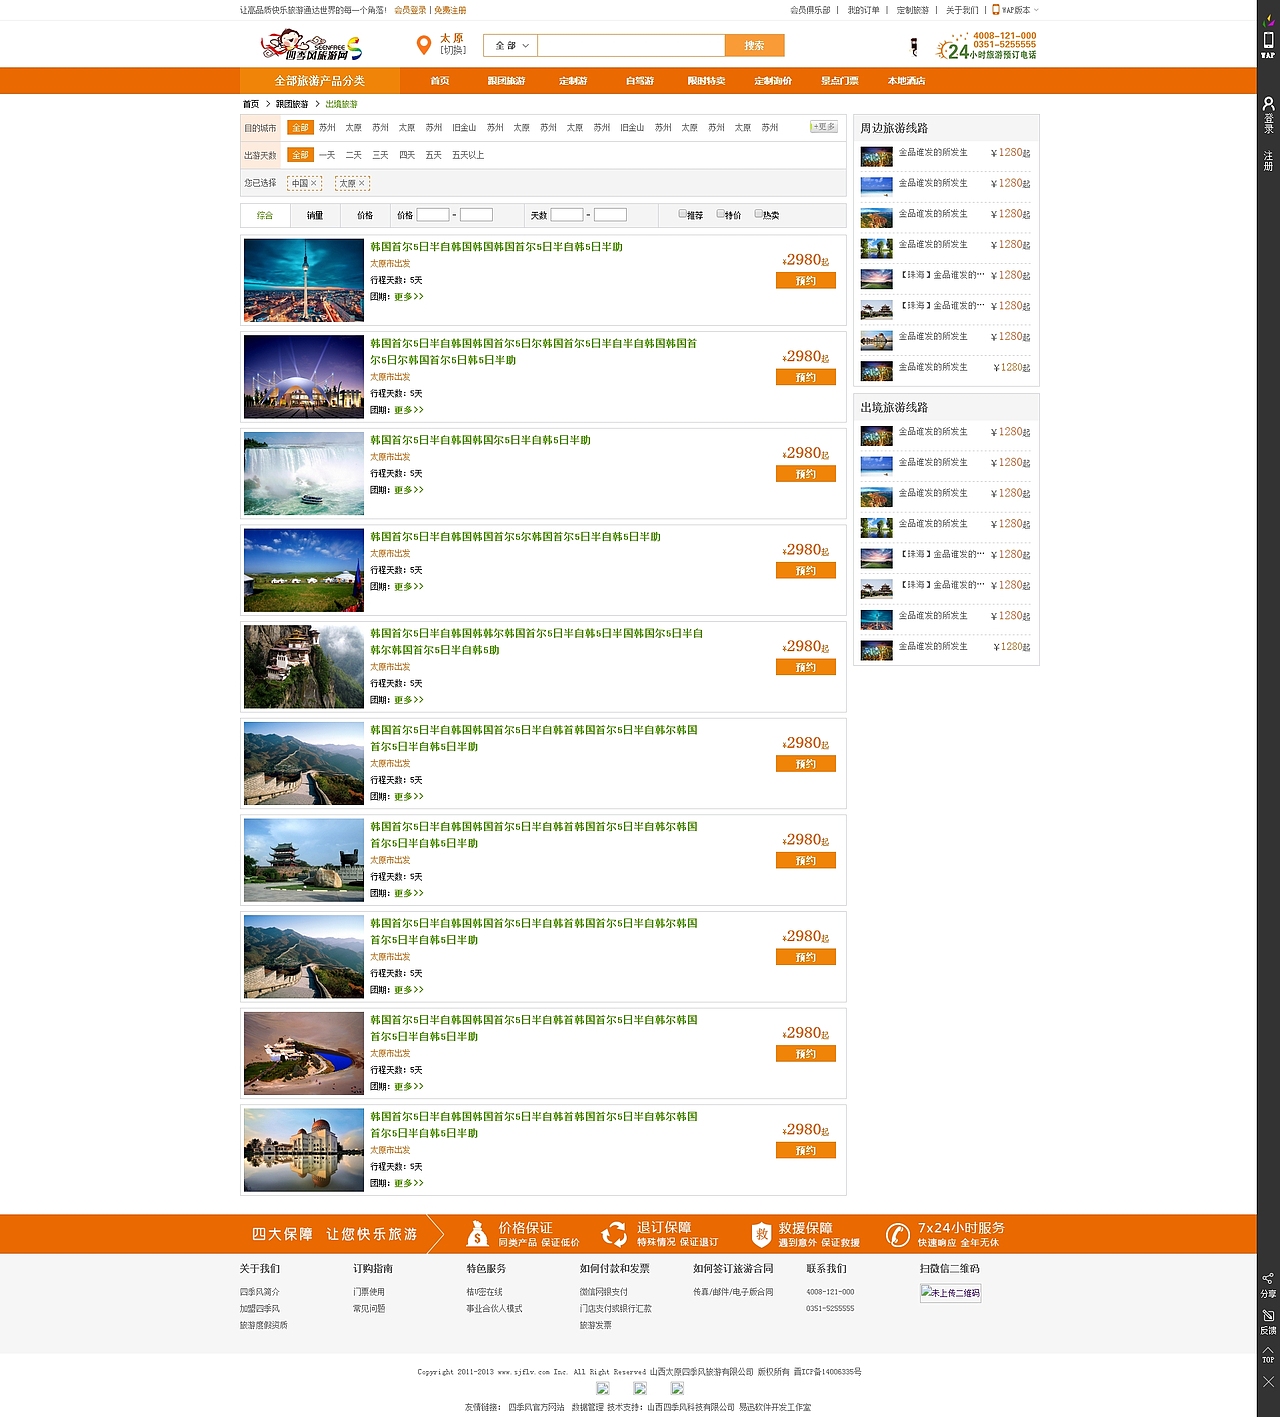The image size is (1280, 1417).
Task: Click the orange location pin icon
Action: point(424,45)
